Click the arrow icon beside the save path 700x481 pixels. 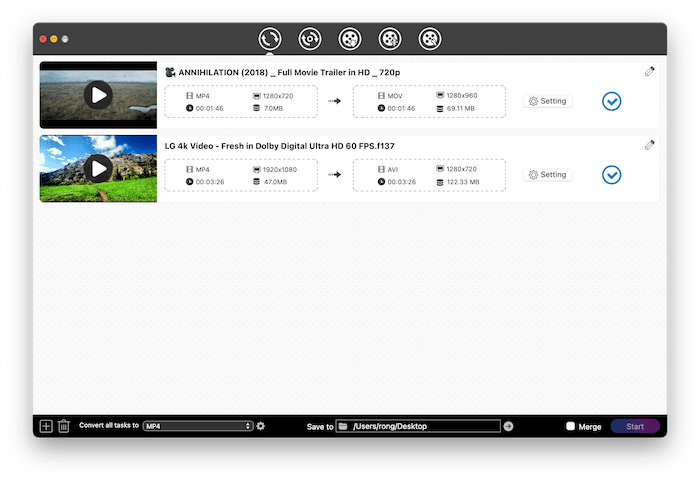[x=508, y=426]
